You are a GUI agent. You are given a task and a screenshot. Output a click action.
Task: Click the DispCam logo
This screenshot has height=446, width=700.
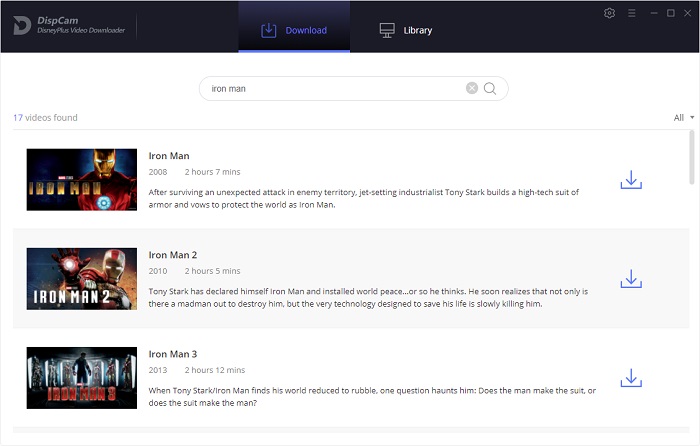(x=21, y=26)
